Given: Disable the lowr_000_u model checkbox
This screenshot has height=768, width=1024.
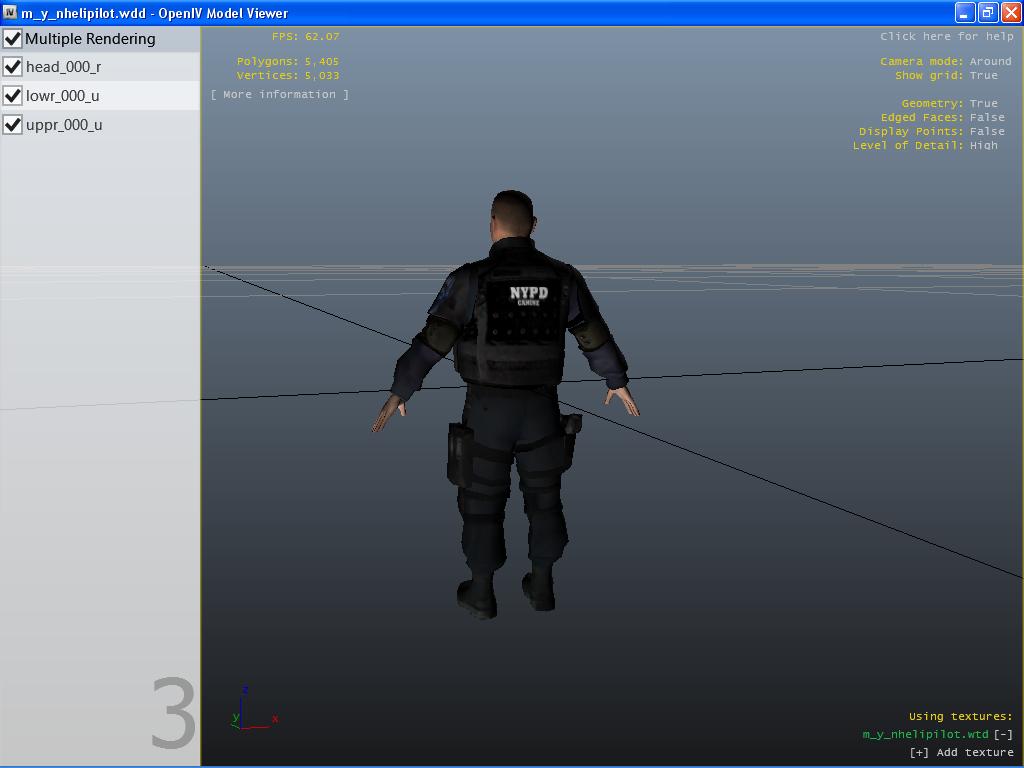Looking at the screenshot, I should 13,96.
